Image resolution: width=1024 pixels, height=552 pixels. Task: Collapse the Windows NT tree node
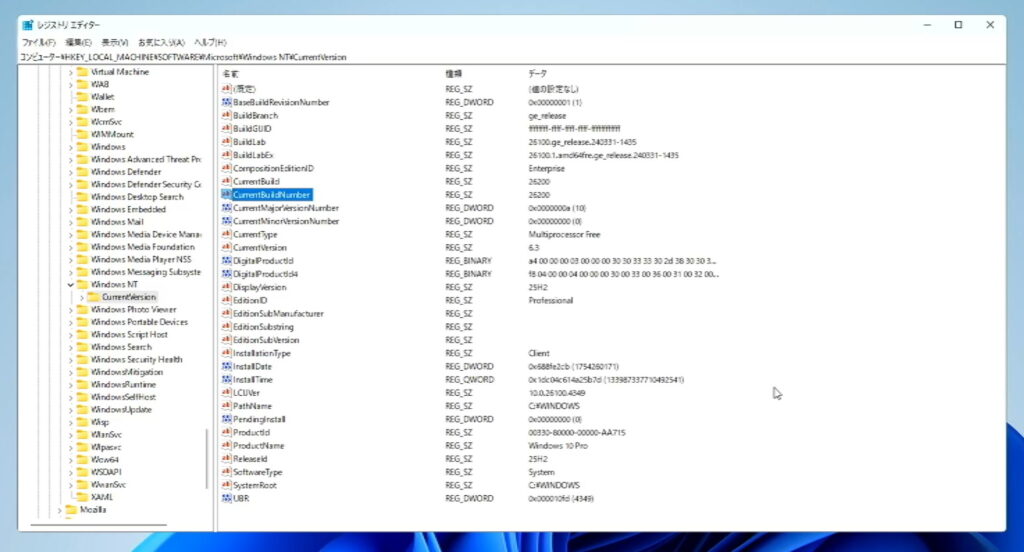click(71, 285)
